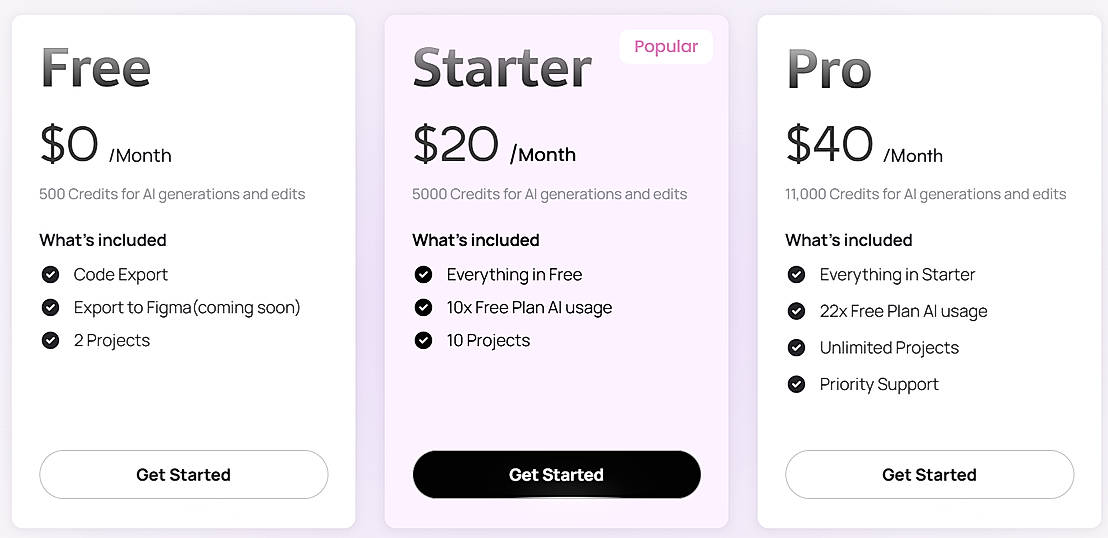This screenshot has width=1108, height=538.
Task: Select the Starter plan heading
Action: click(502, 68)
